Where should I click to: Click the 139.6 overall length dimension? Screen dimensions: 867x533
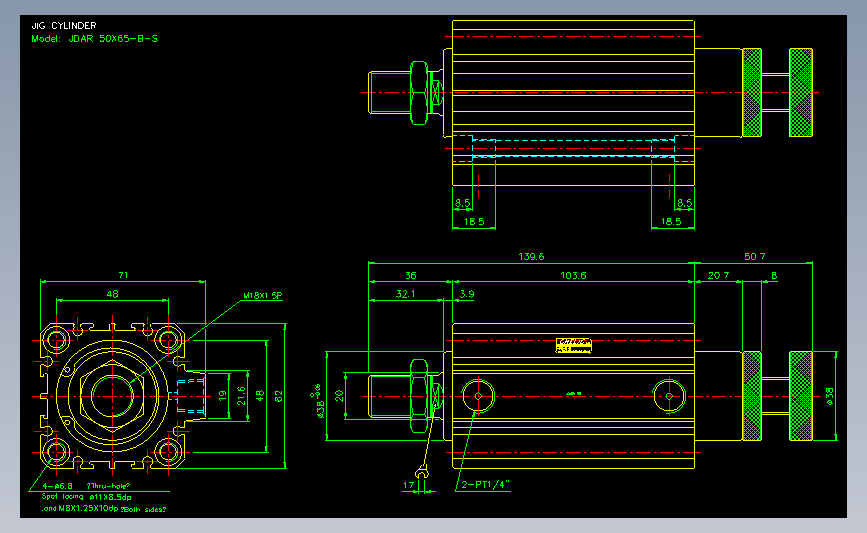(x=531, y=257)
